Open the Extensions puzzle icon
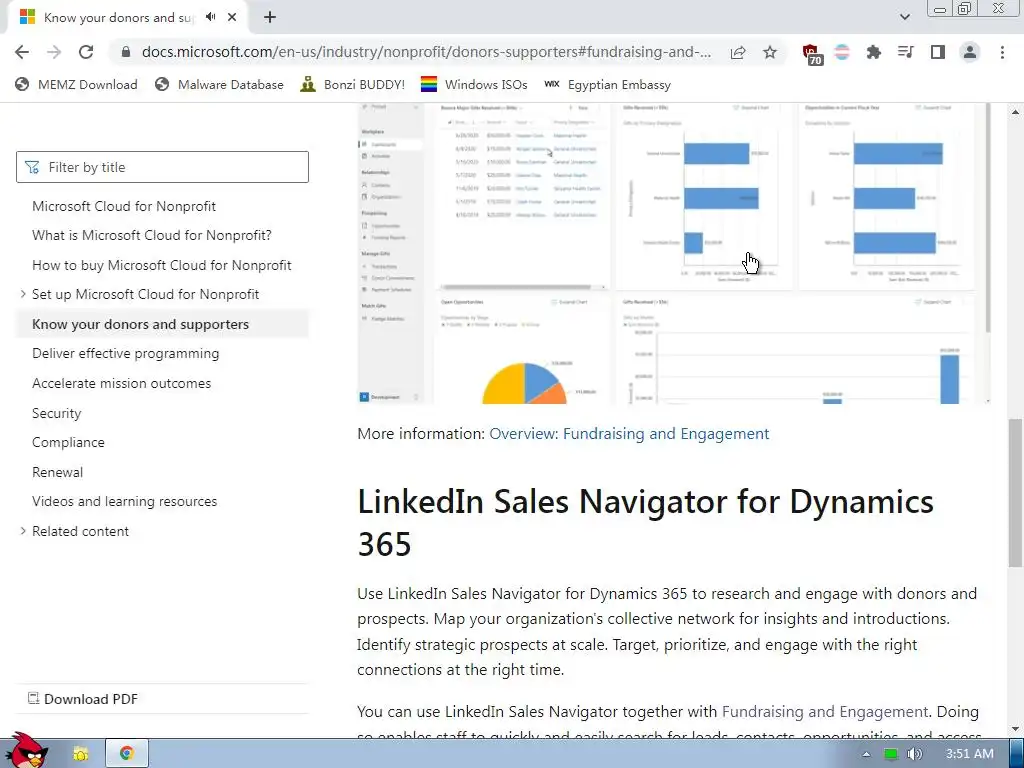Screen dimensions: 1024x768 click(x=873, y=52)
